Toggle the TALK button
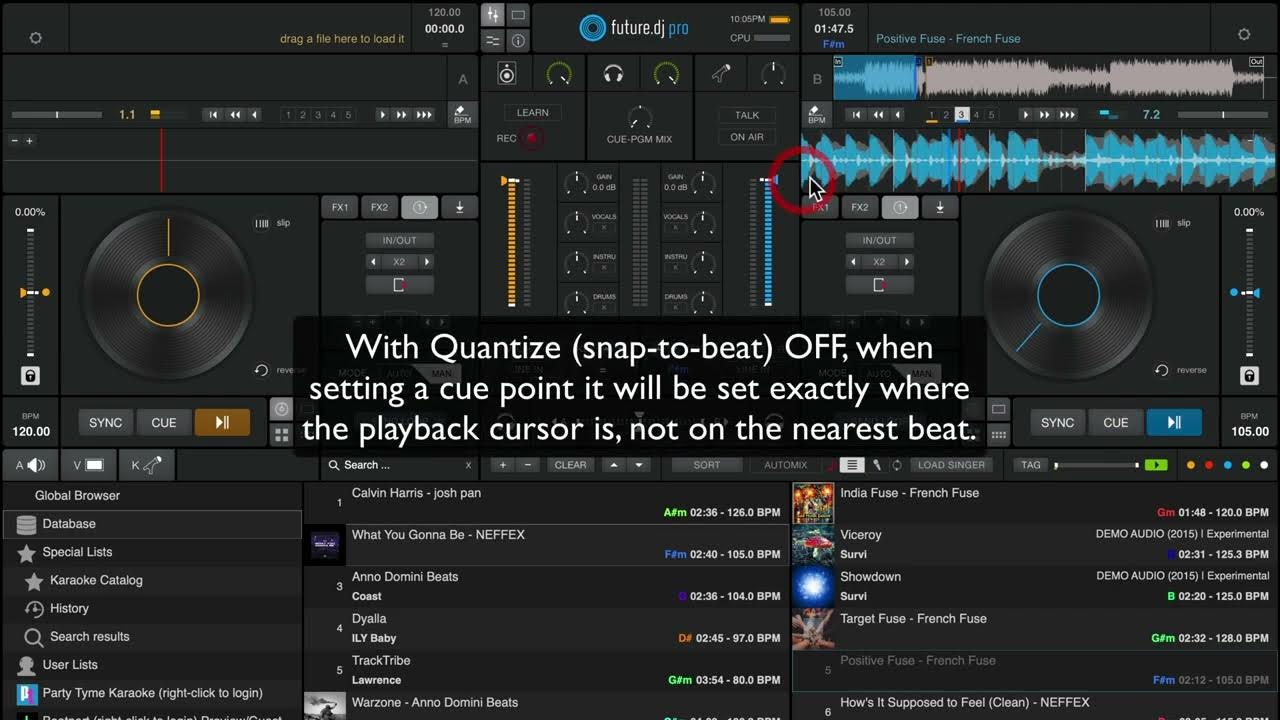The height and width of the screenshot is (720, 1280). pyautogui.click(x=747, y=115)
